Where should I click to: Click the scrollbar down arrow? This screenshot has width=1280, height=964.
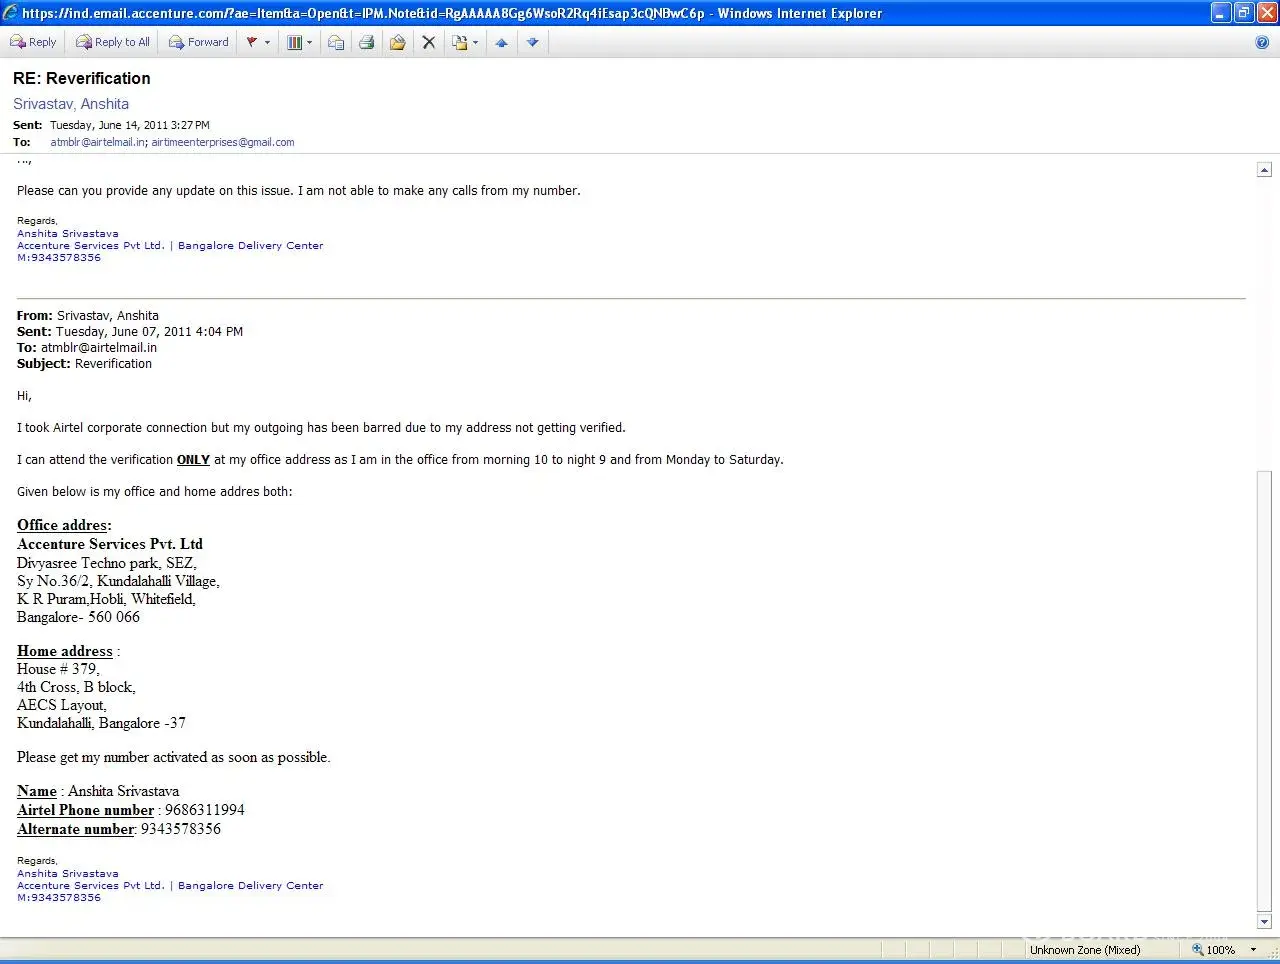[1264, 921]
